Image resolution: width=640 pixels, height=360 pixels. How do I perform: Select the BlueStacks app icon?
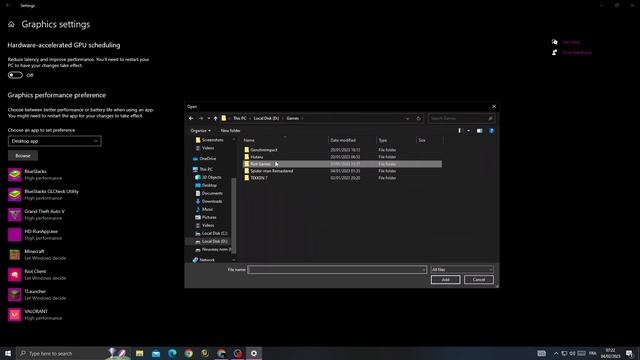point(15,175)
